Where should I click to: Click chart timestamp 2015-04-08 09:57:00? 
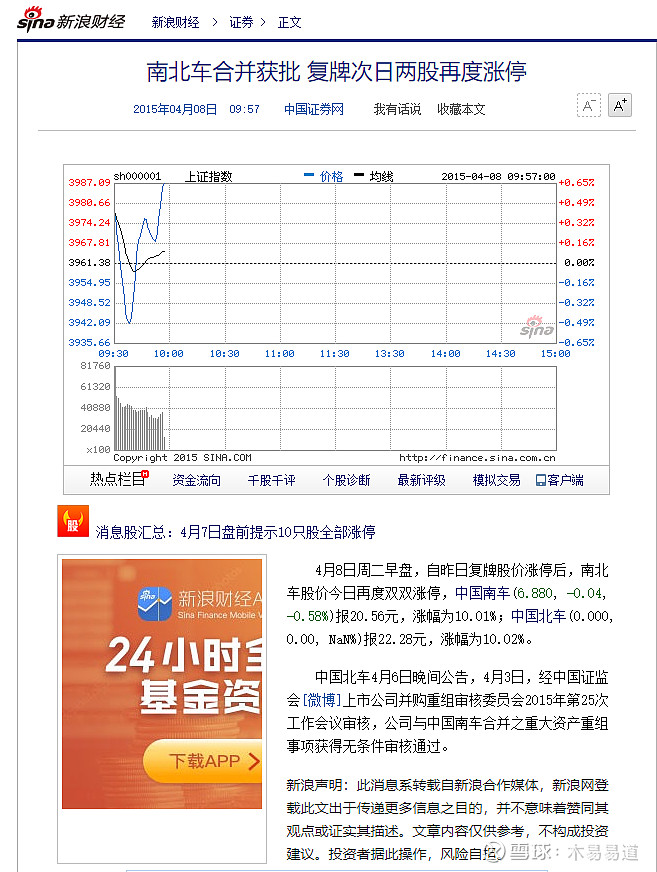tap(498, 176)
